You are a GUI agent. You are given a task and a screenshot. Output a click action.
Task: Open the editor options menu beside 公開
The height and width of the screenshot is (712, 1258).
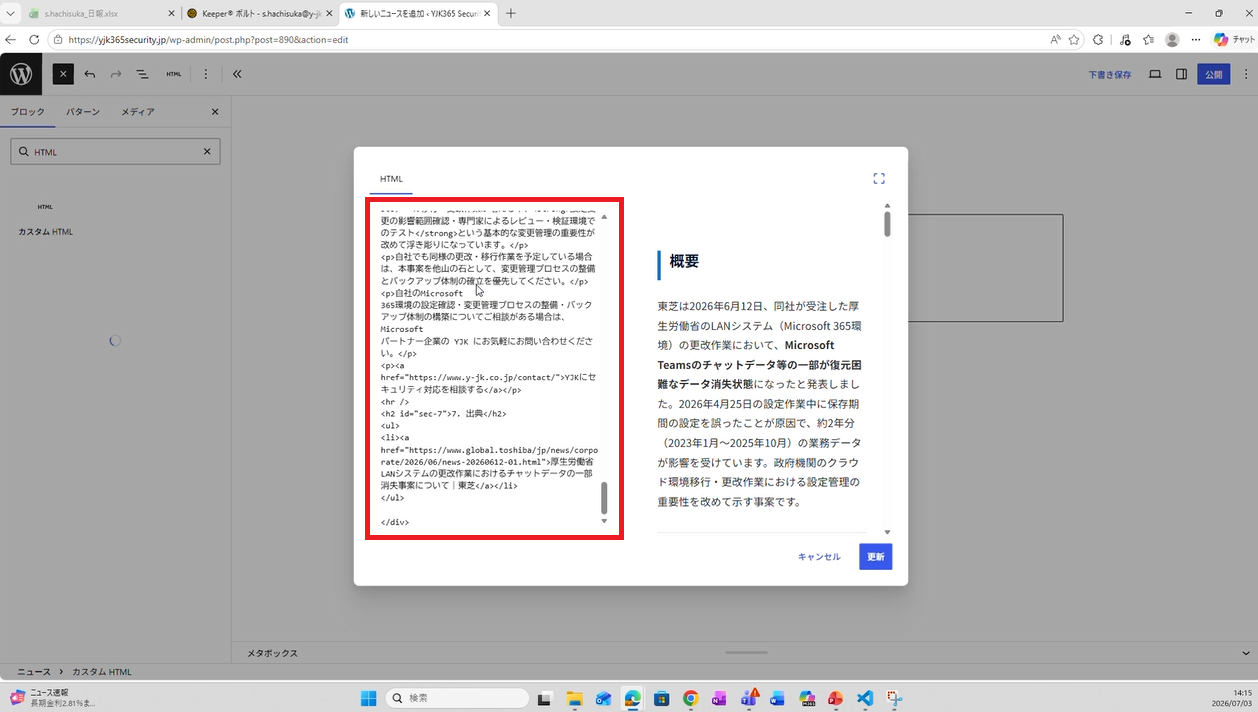click(1246, 74)
